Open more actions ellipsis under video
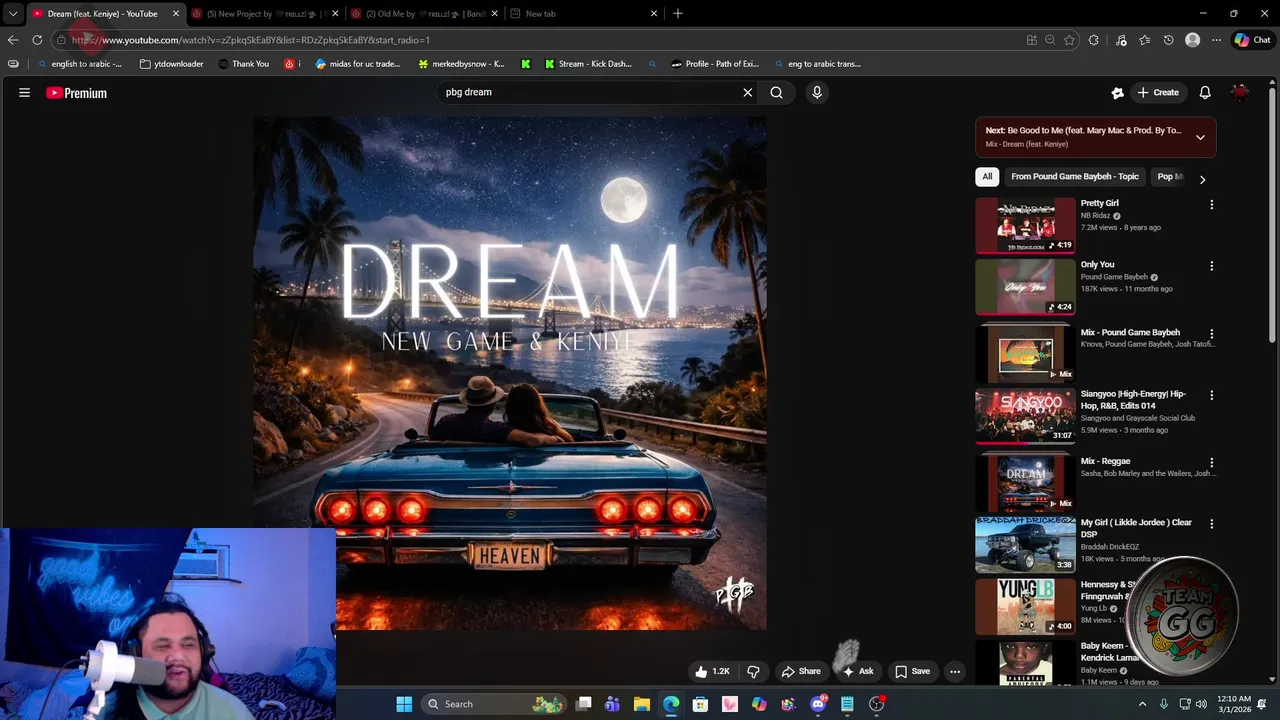Image resolution: width=1280 pixels, height=720 pixels. [x=955, y=671]
